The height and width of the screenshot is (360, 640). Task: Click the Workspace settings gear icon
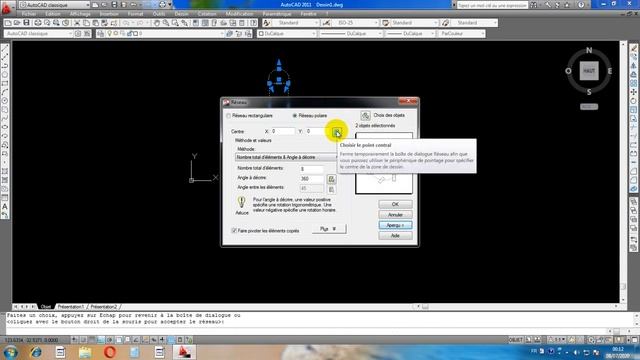click(78, 34)
